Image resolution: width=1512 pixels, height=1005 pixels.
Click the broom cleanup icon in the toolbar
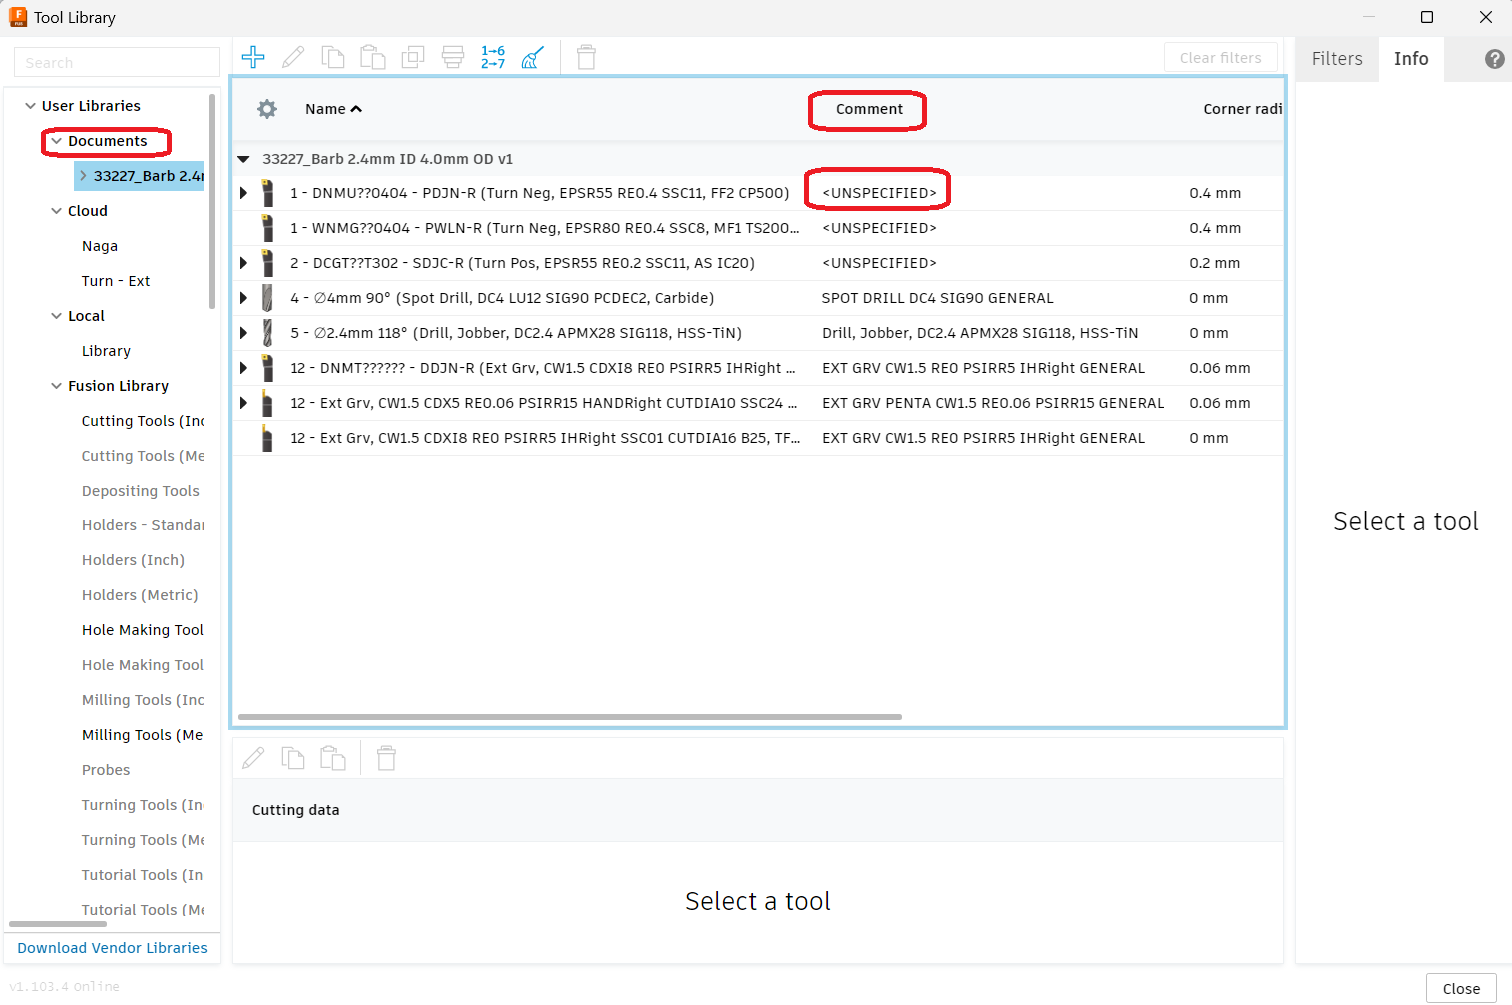(x=533, y=57)
